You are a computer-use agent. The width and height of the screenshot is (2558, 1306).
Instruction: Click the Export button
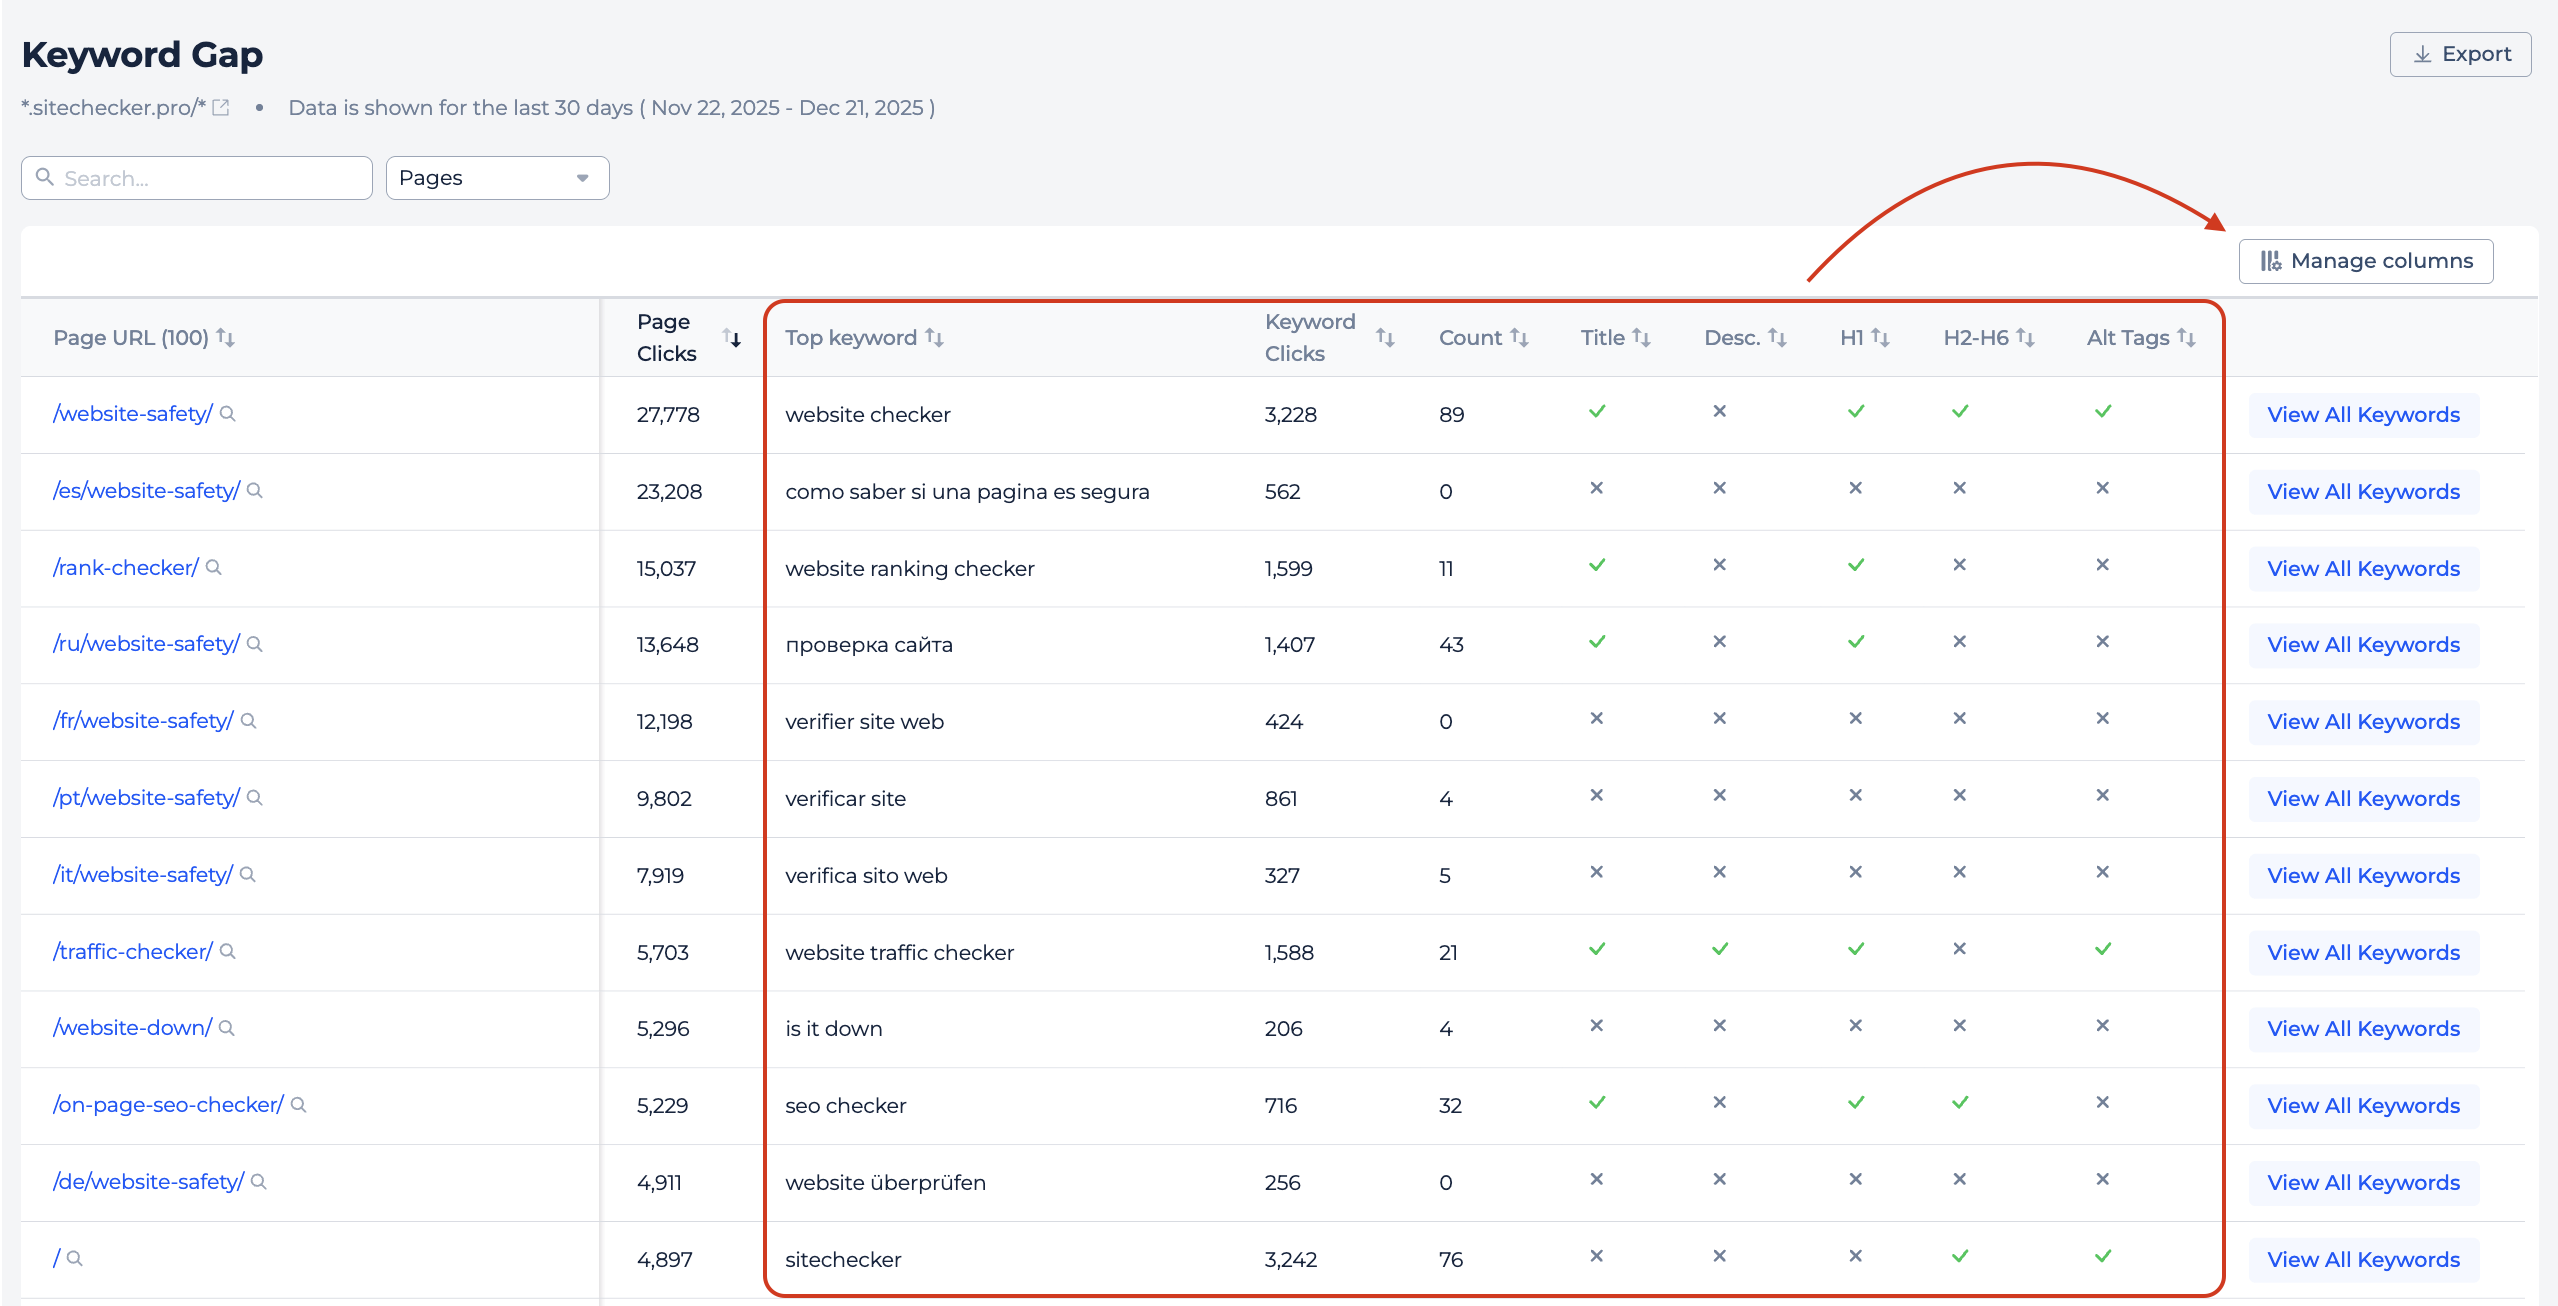(2460, 54)
